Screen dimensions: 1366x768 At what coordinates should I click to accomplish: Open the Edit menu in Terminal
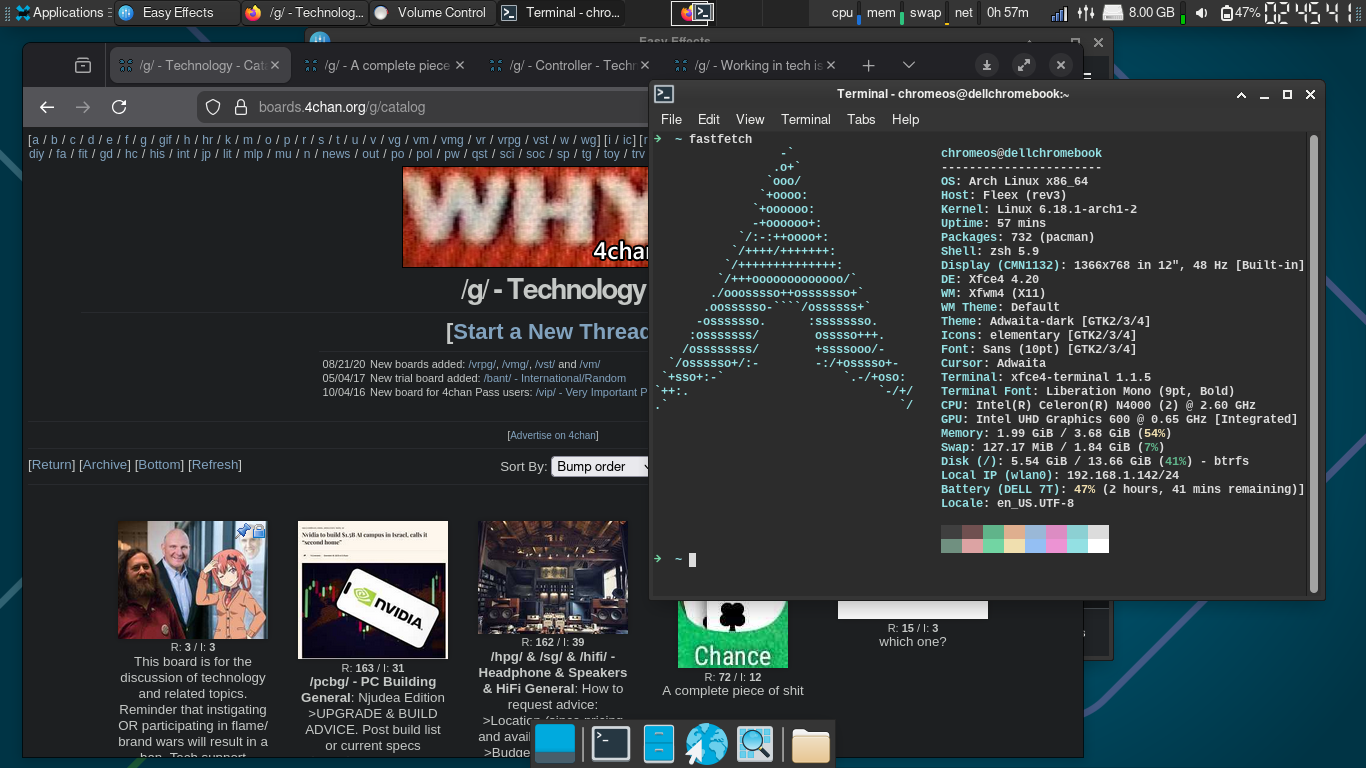tap(709, 119)
